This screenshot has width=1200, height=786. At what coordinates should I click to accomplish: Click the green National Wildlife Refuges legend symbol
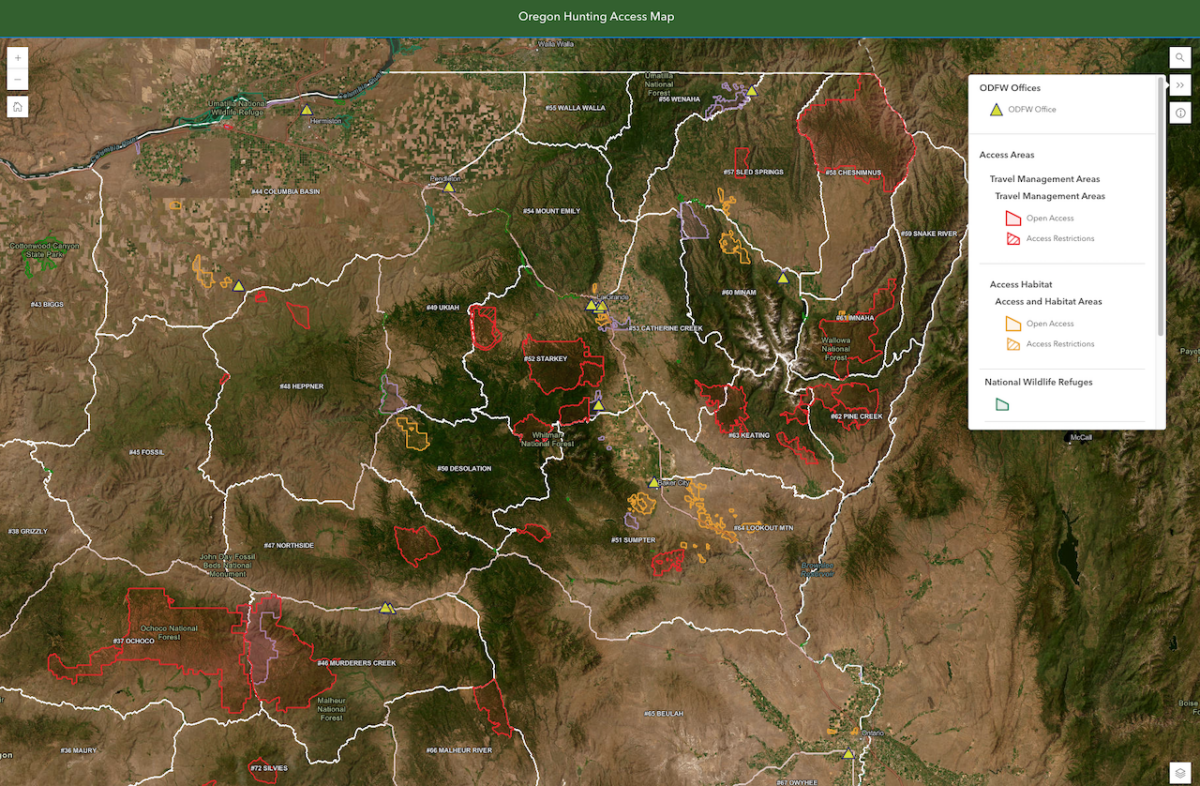point(1001,404)
